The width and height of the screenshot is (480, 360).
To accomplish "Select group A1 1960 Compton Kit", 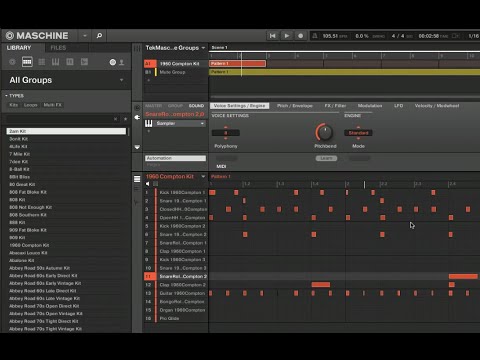I will point(176,64).
